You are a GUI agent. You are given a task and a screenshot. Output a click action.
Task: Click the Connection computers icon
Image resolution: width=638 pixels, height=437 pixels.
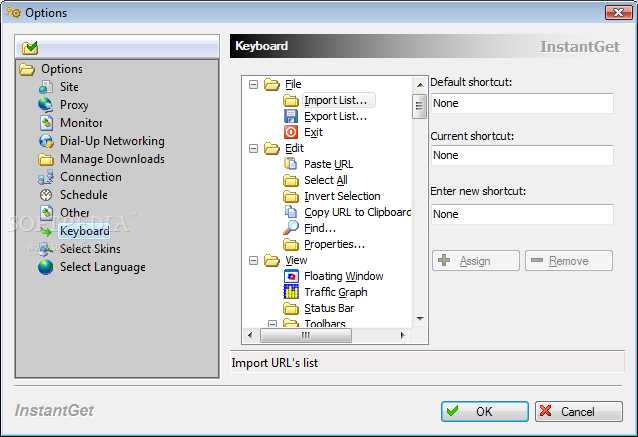point(46,177)
